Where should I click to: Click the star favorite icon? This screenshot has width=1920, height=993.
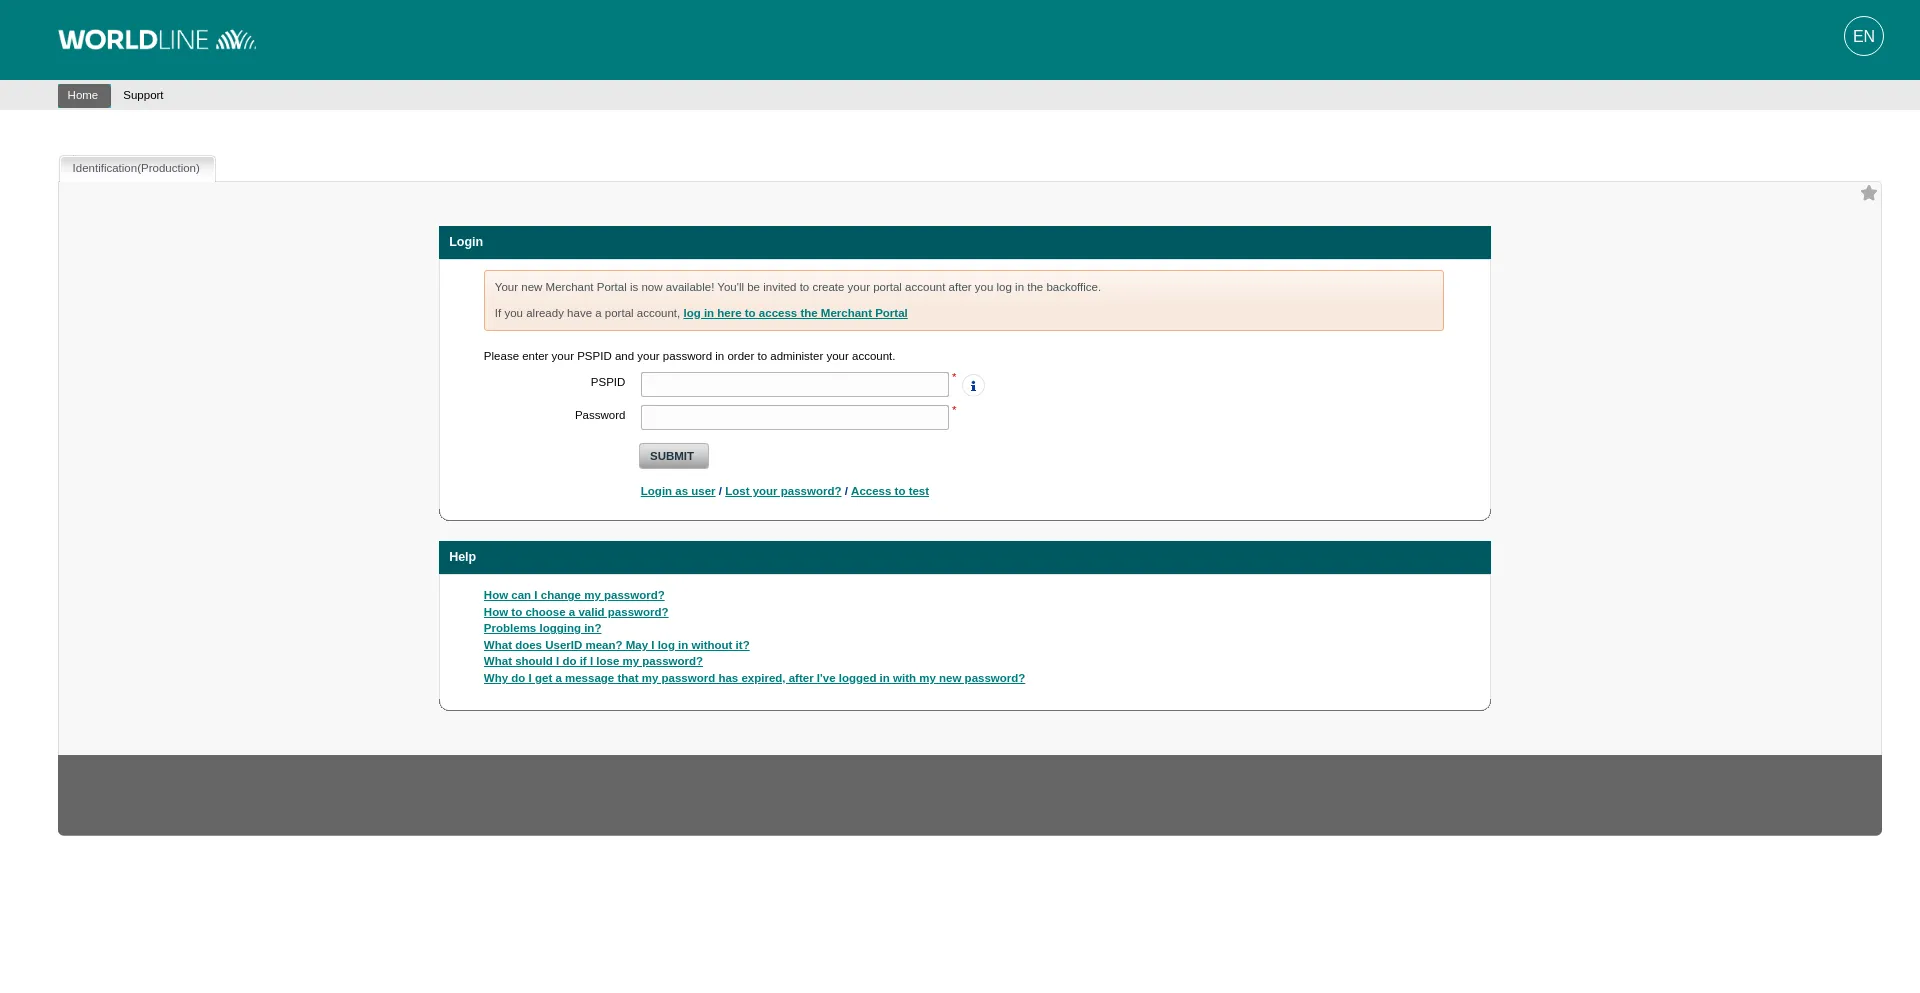coord(1868,193)
